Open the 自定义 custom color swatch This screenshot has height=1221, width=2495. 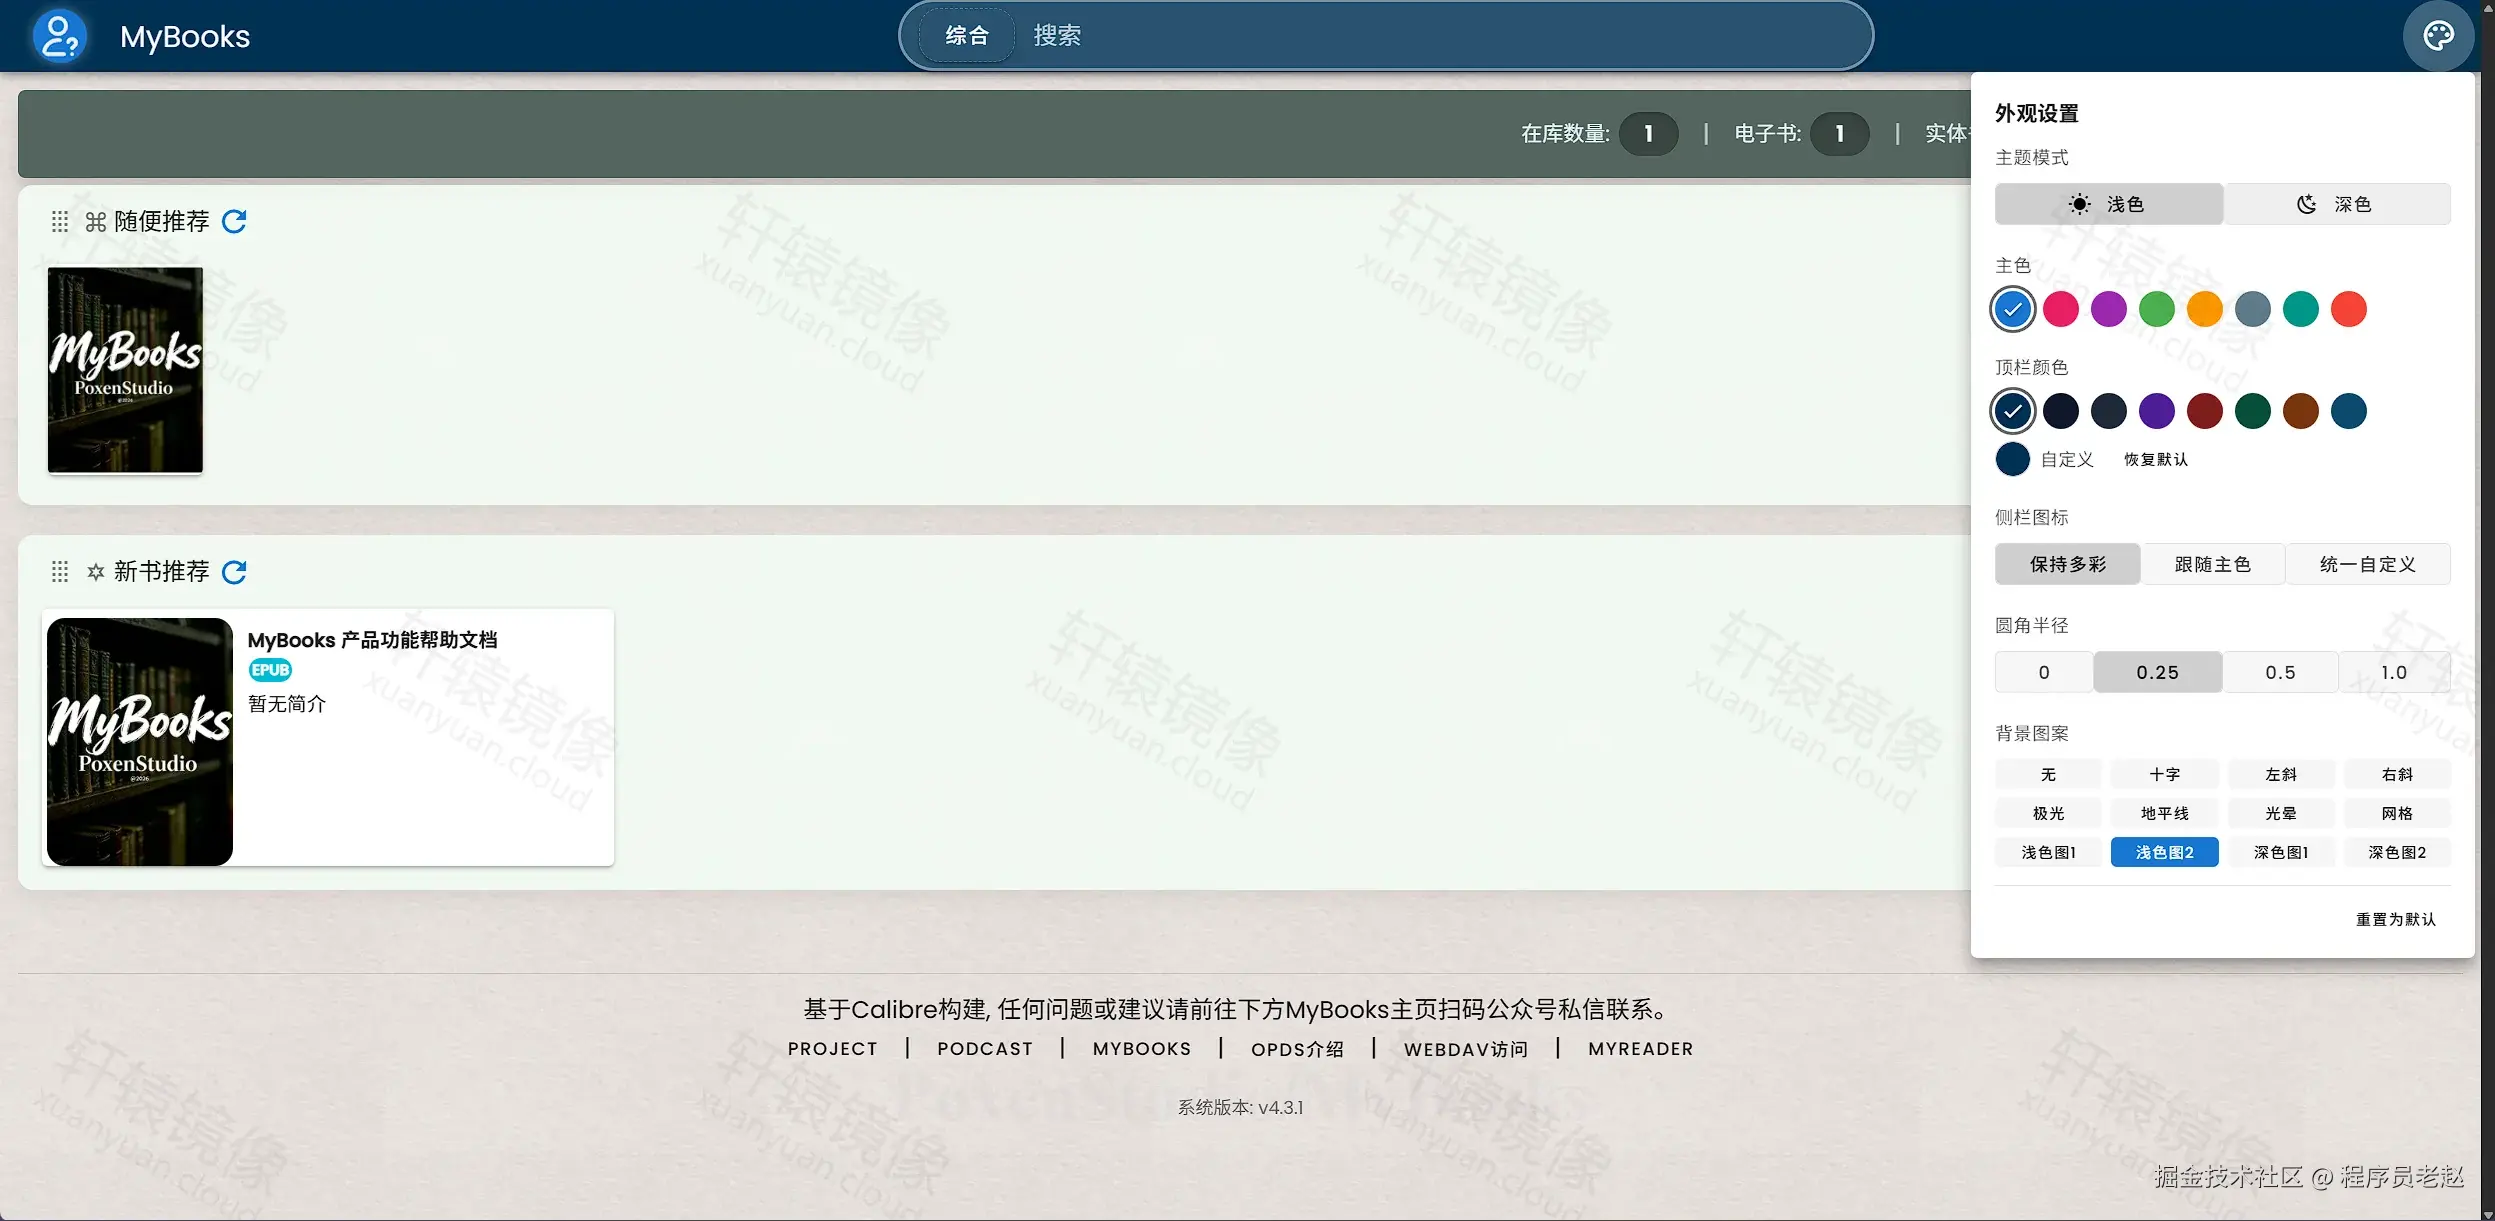(2012, 459)
